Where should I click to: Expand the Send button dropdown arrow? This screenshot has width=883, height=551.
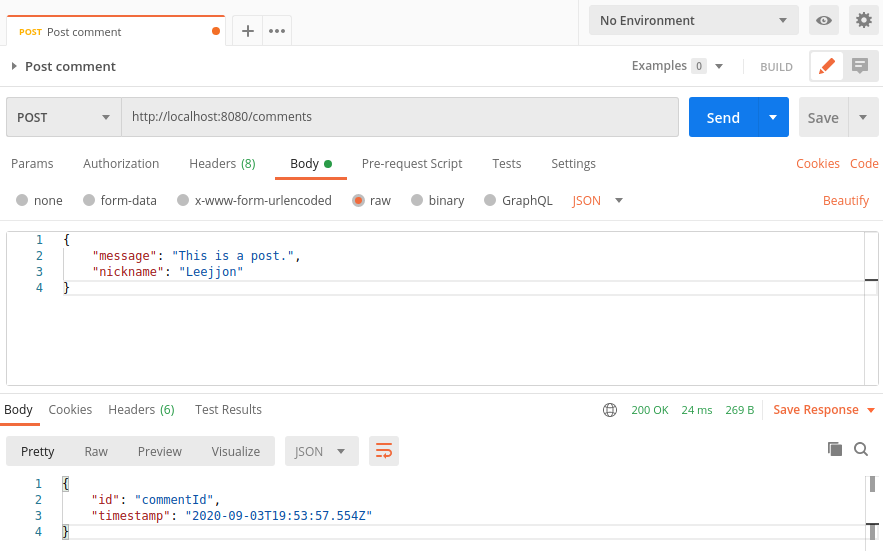(x=773, y=117)
